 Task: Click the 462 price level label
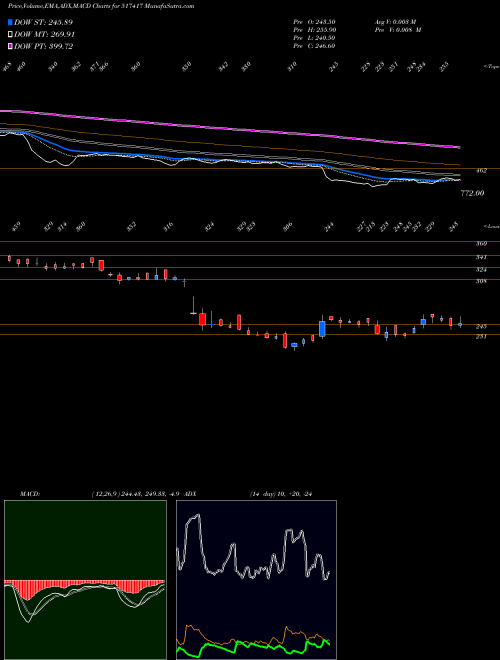point(481,171)
